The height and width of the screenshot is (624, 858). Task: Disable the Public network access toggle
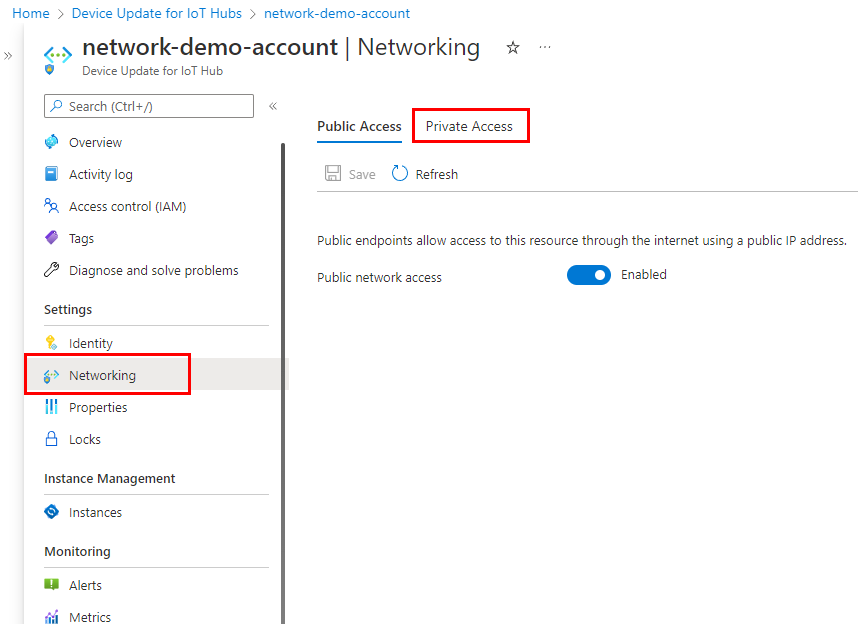coord(589,274)
